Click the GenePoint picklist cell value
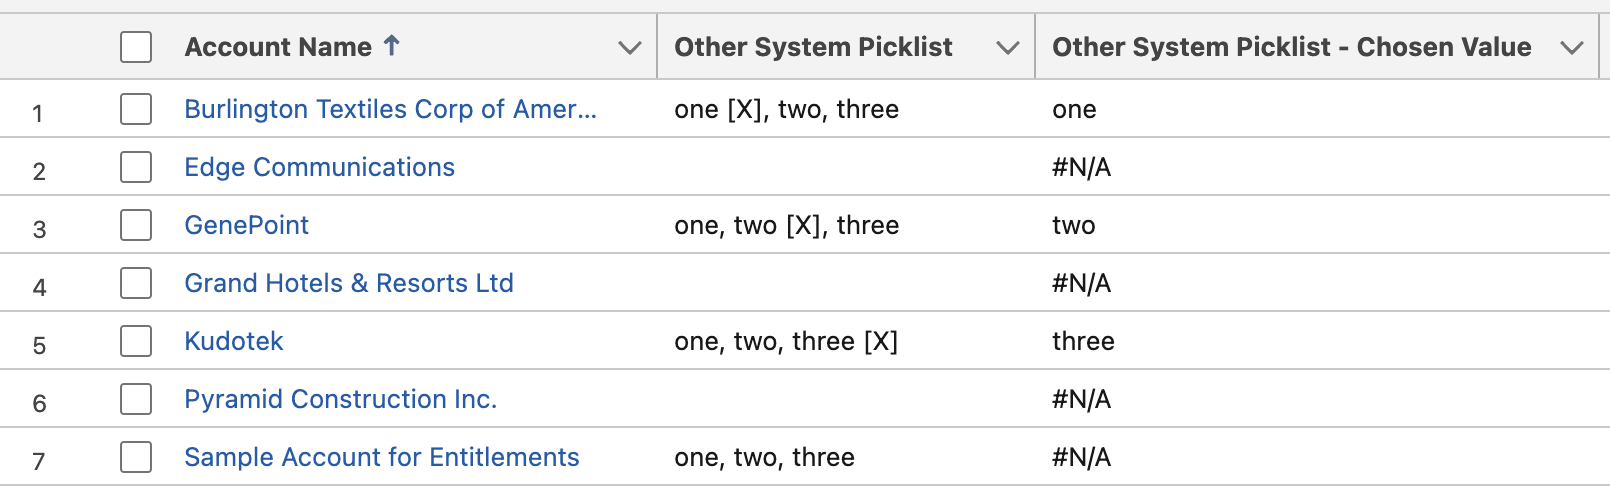 786,225
